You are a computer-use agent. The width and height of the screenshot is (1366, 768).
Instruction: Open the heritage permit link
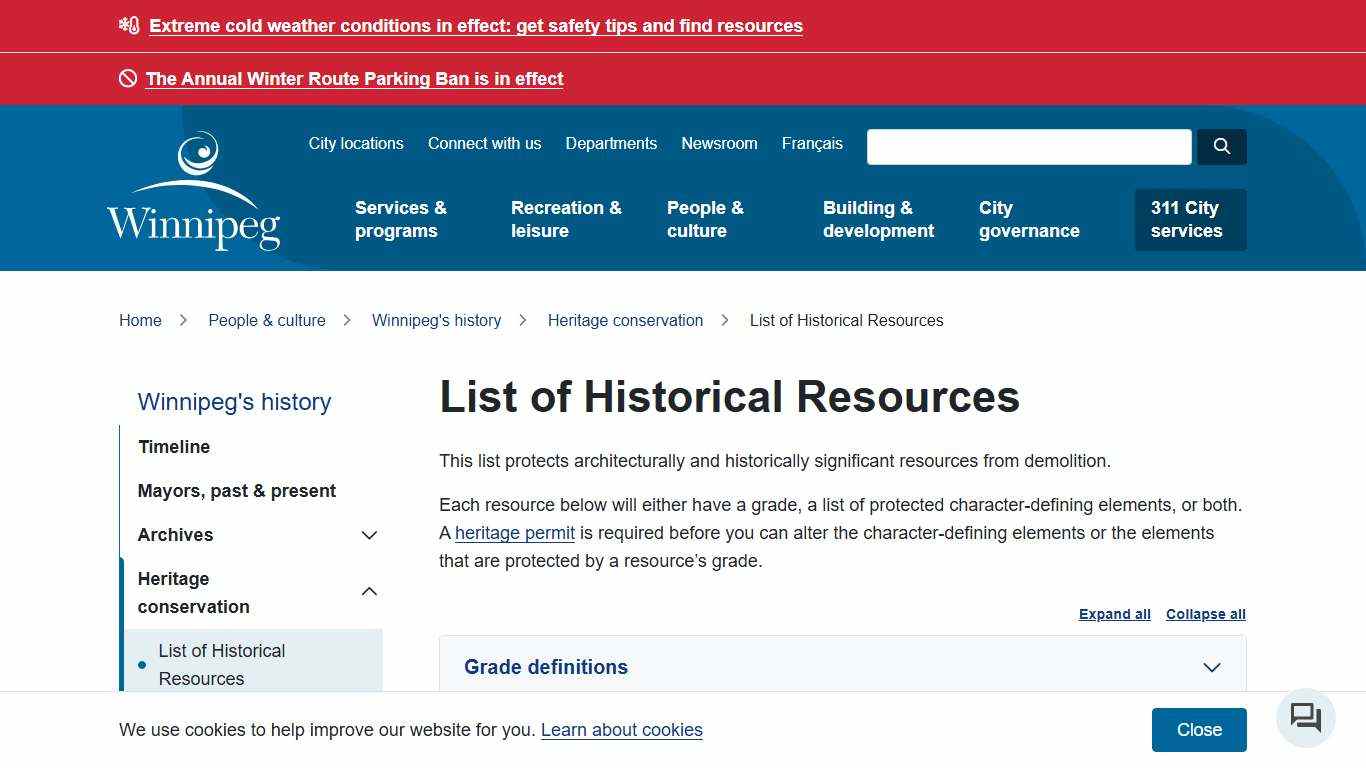pos(514,533)
